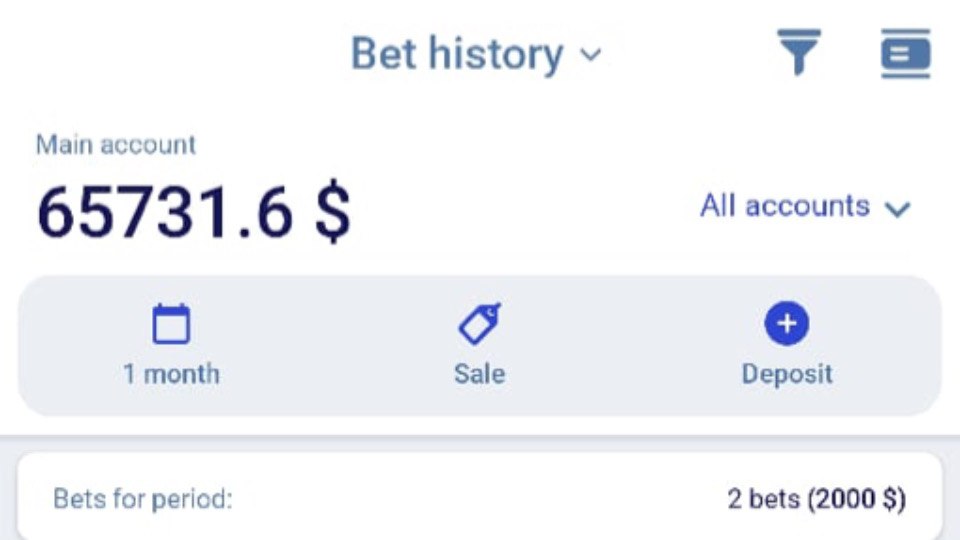Open the funnel filter icon
This screenshot has width=960, height=540.
[x=799, y=53]
